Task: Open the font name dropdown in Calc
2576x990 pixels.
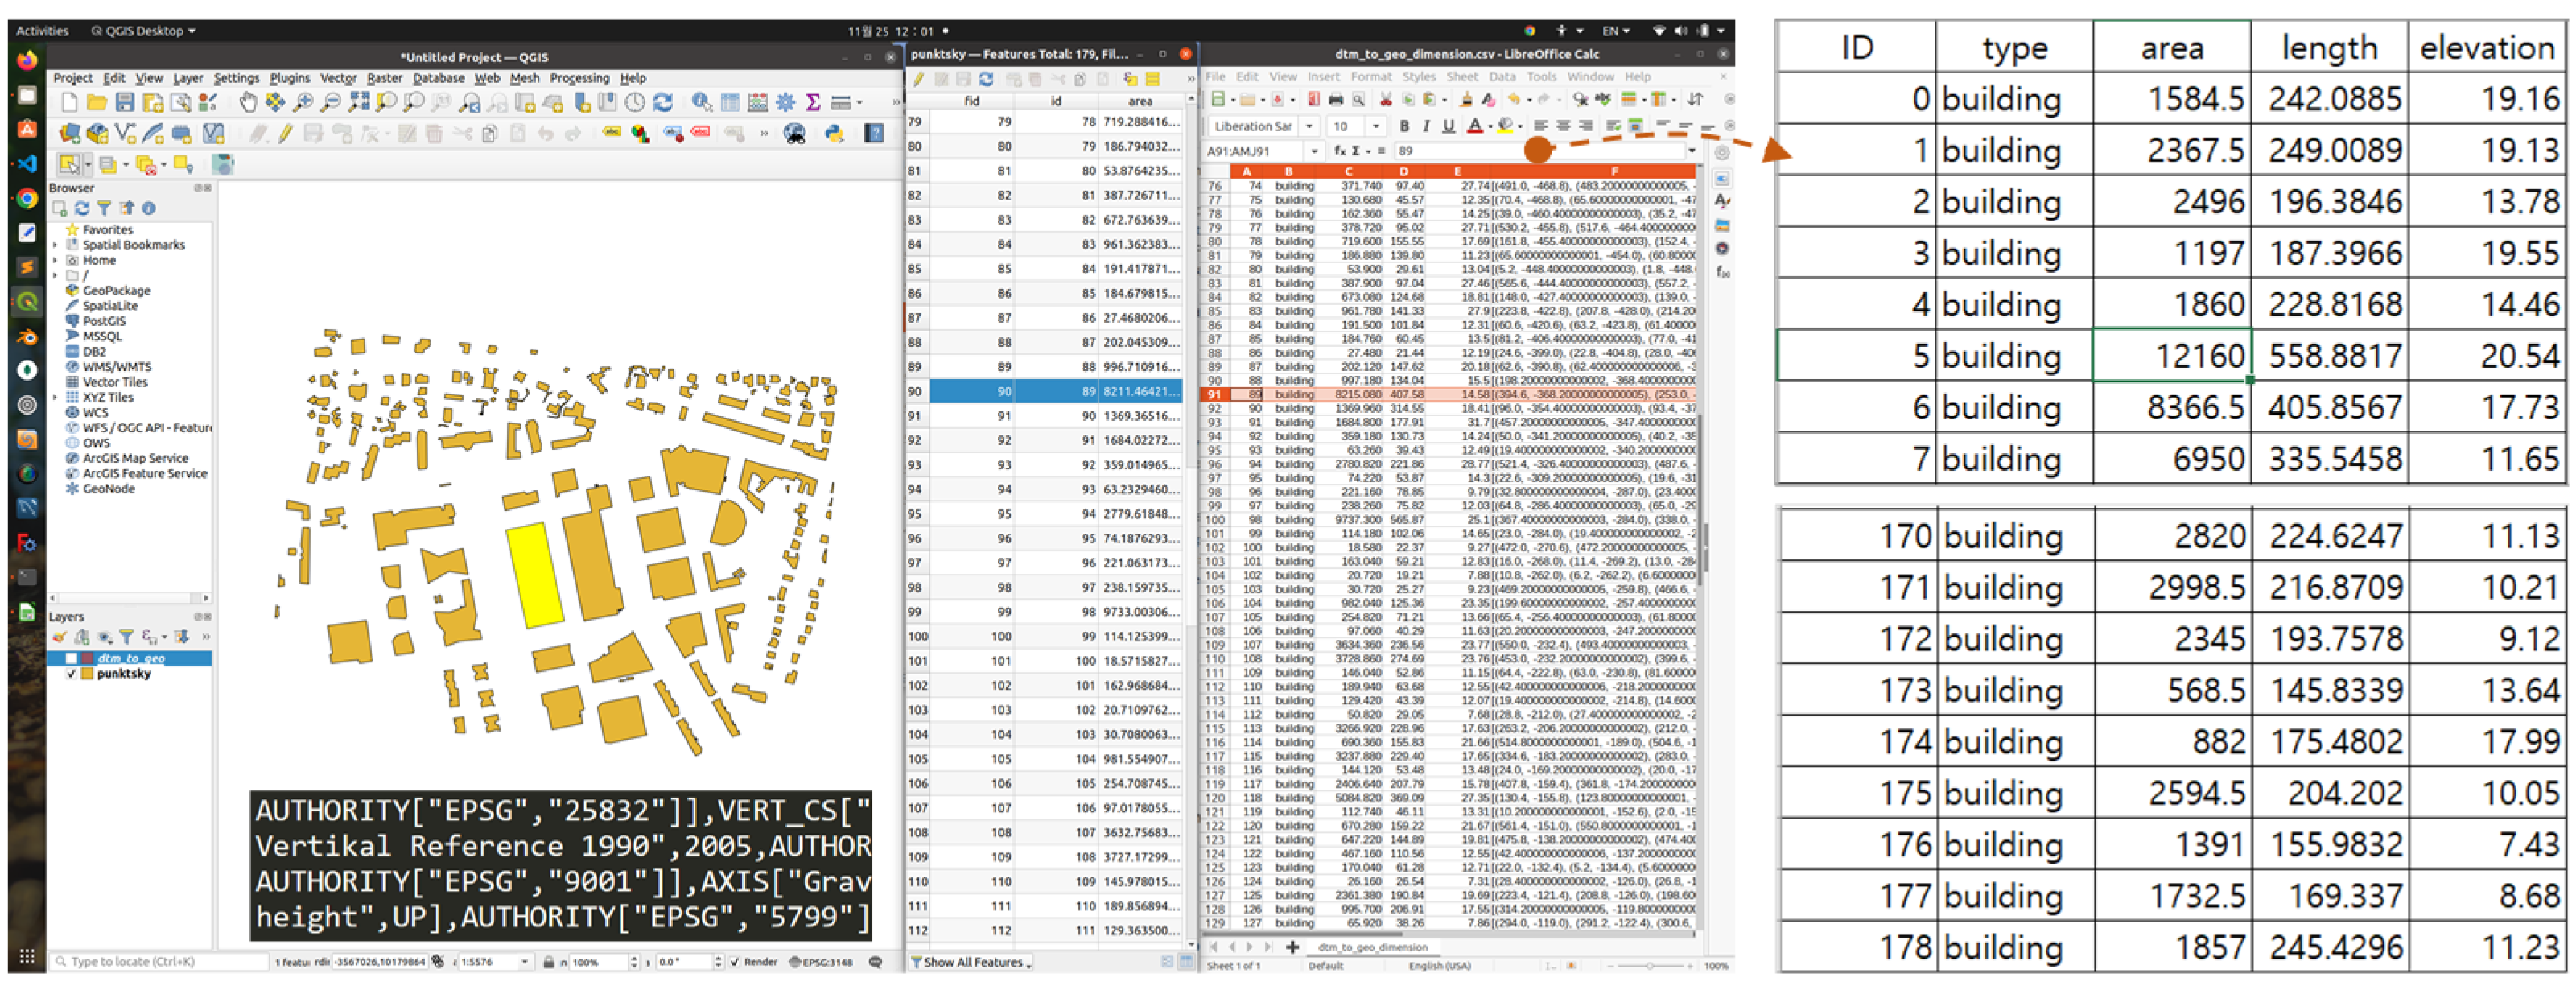Action: (1308, 127)
